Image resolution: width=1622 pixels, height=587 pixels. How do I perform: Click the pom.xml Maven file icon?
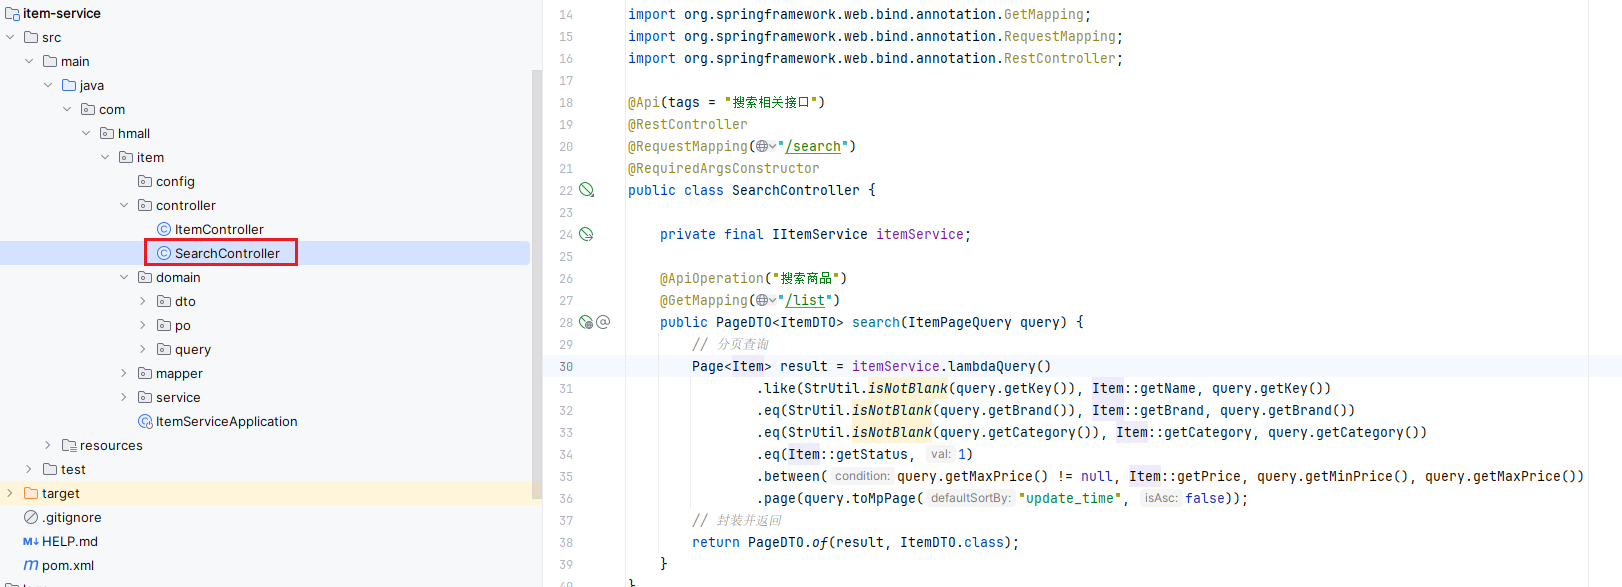coord(31,565)
